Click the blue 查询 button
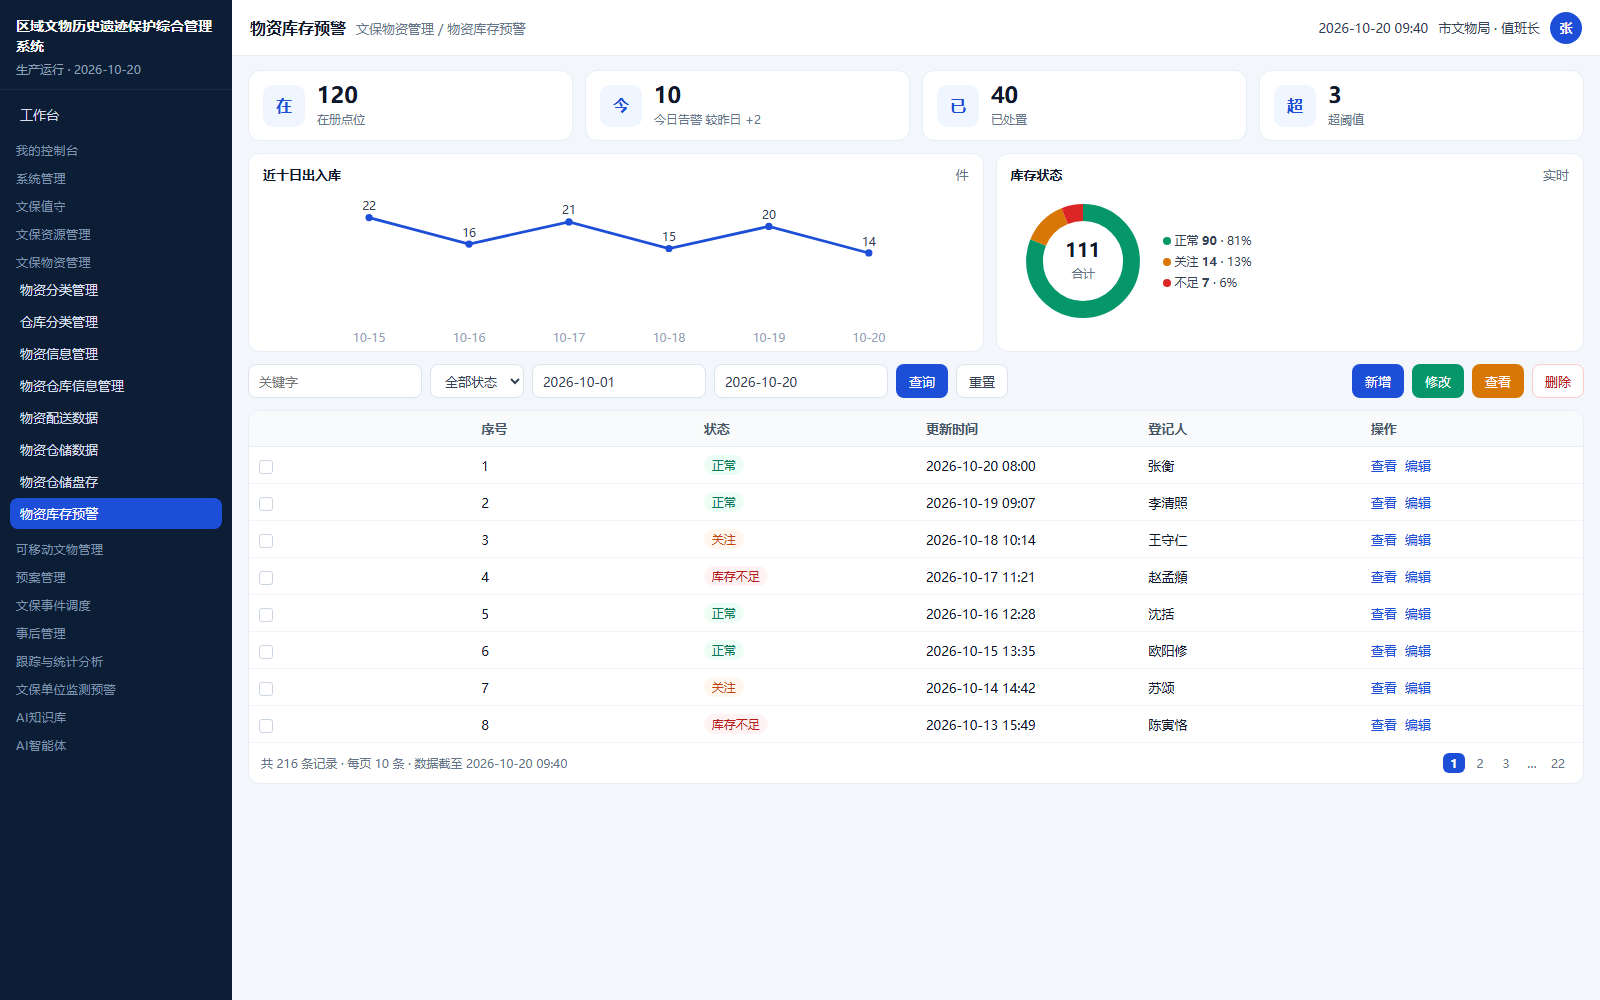The image size is (1600, 1000). [922, 381]
